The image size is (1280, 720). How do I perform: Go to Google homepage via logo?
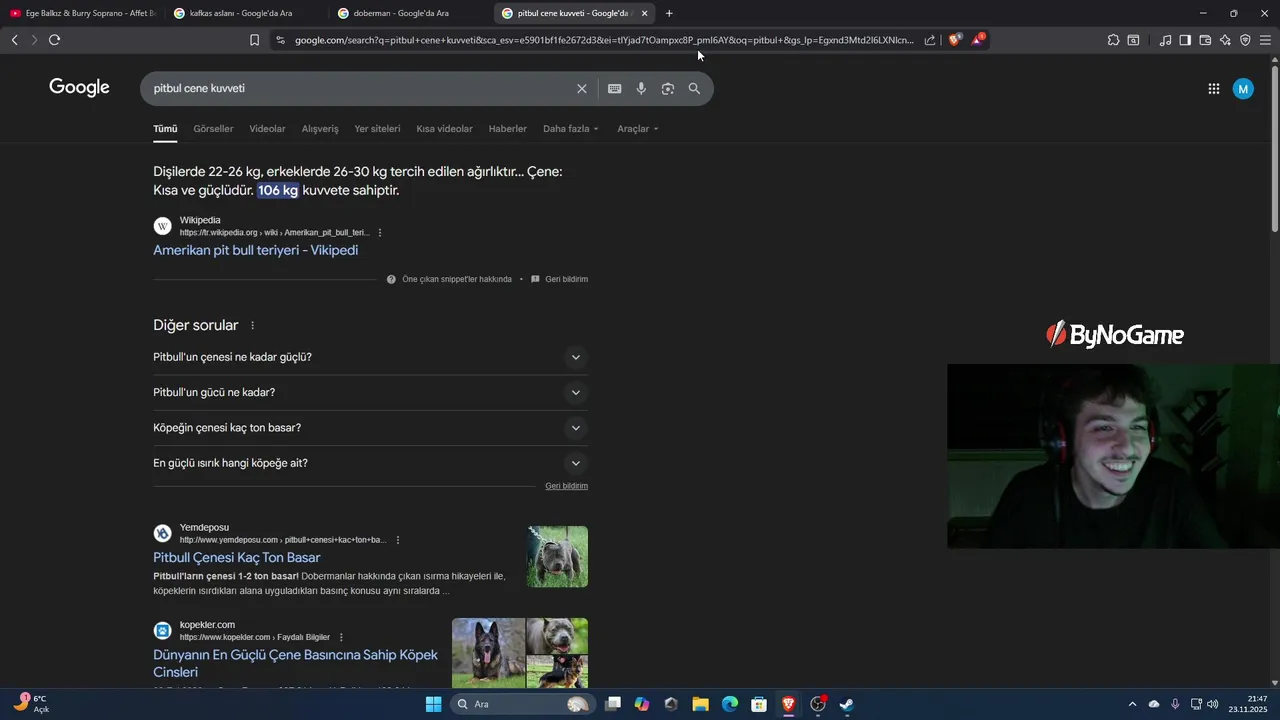[x=79, y=88]
